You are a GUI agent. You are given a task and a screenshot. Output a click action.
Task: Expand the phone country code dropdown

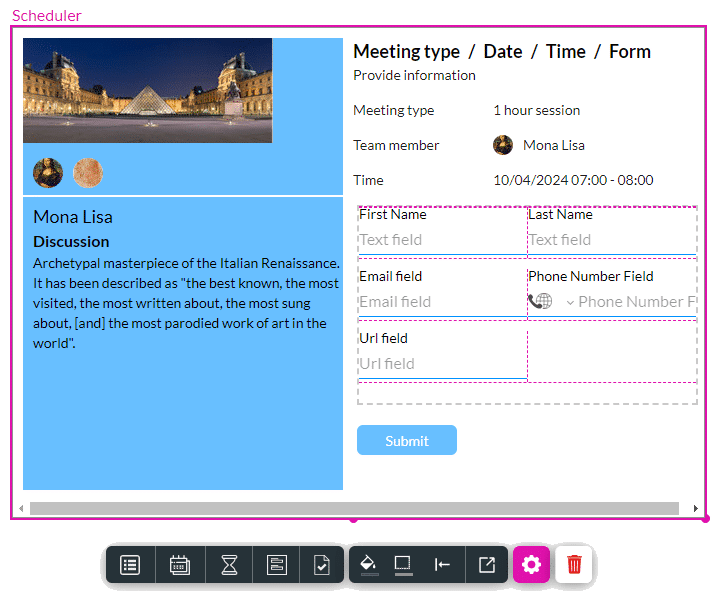tap(570, 302)
